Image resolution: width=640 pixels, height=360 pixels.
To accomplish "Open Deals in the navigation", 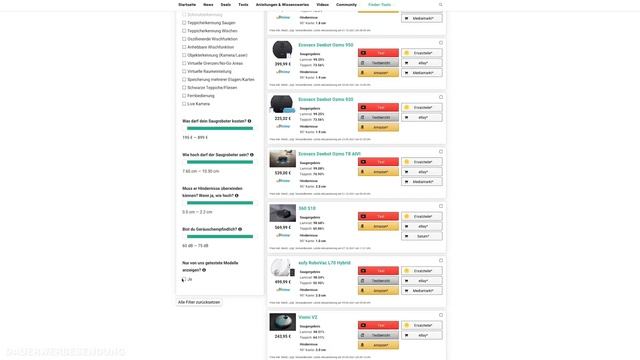I will [x=226, y=4].
